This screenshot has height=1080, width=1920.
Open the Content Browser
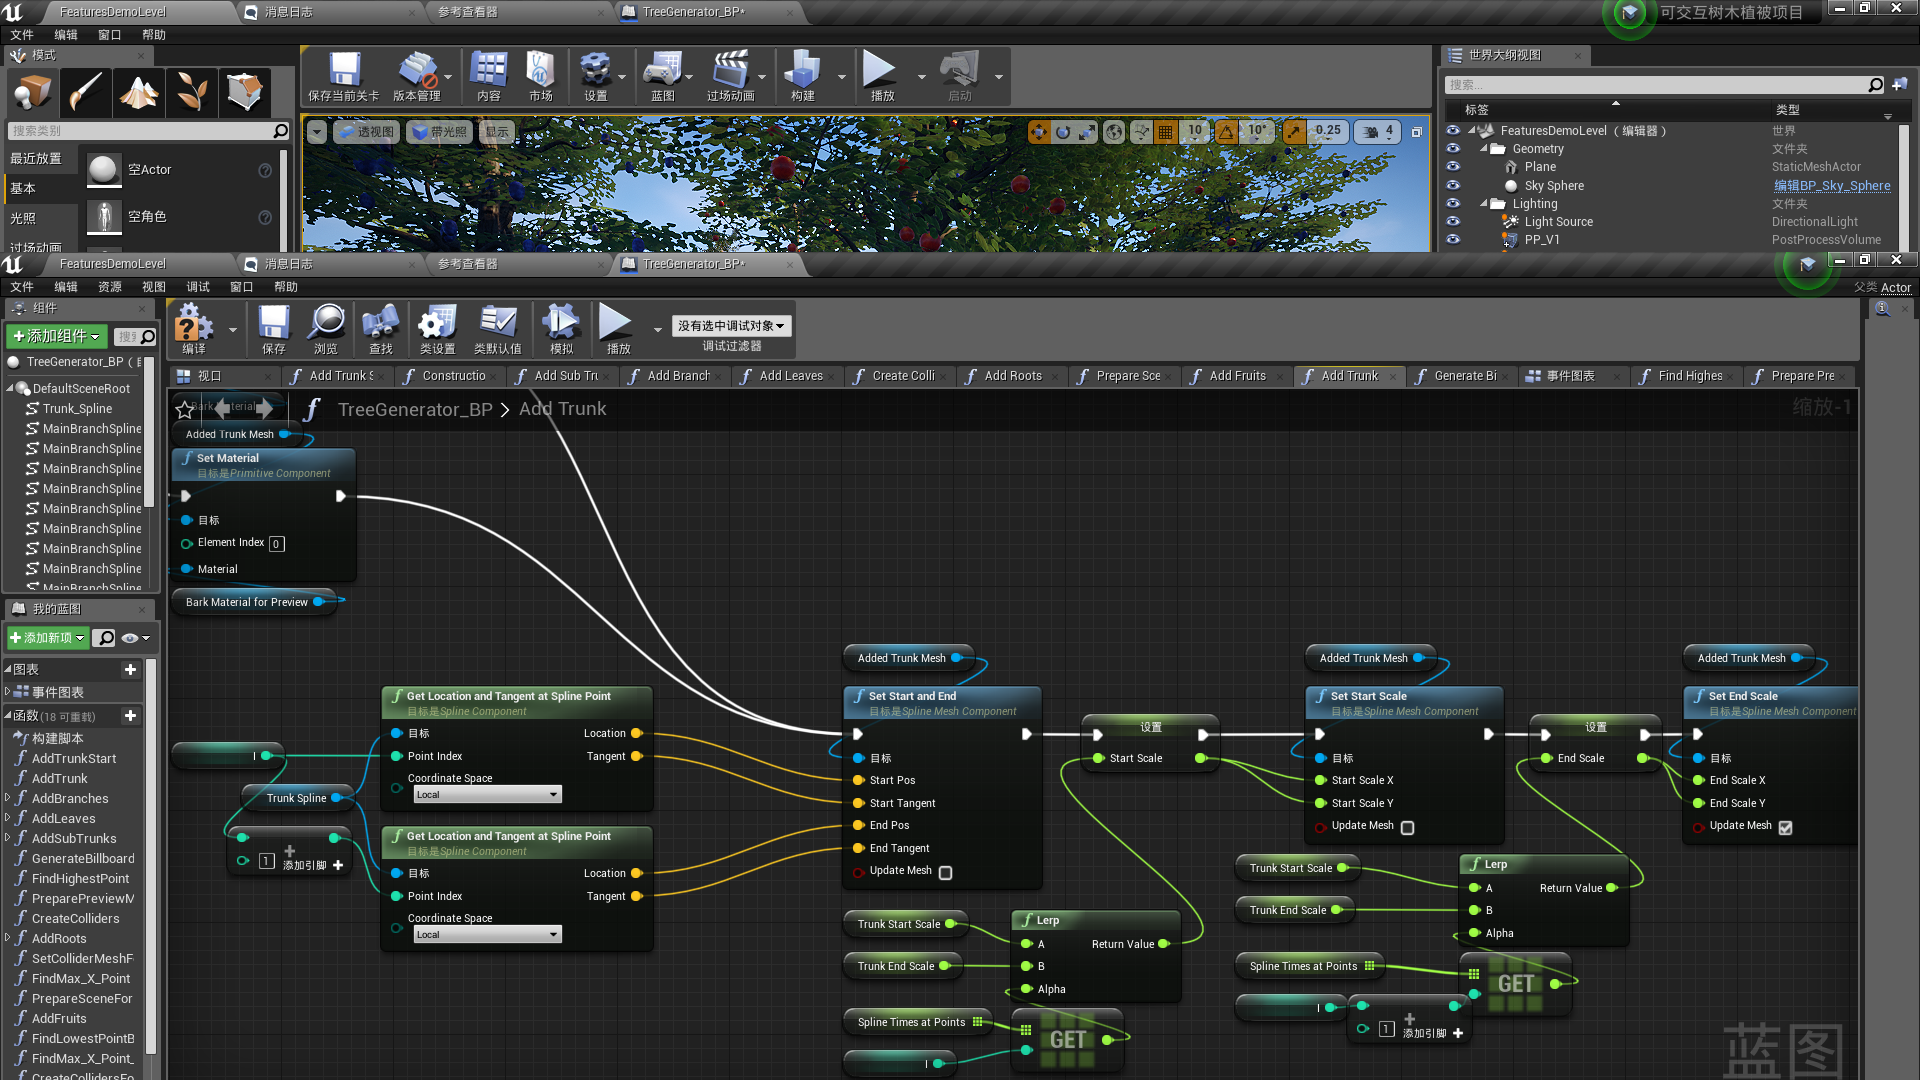[489, 75]
